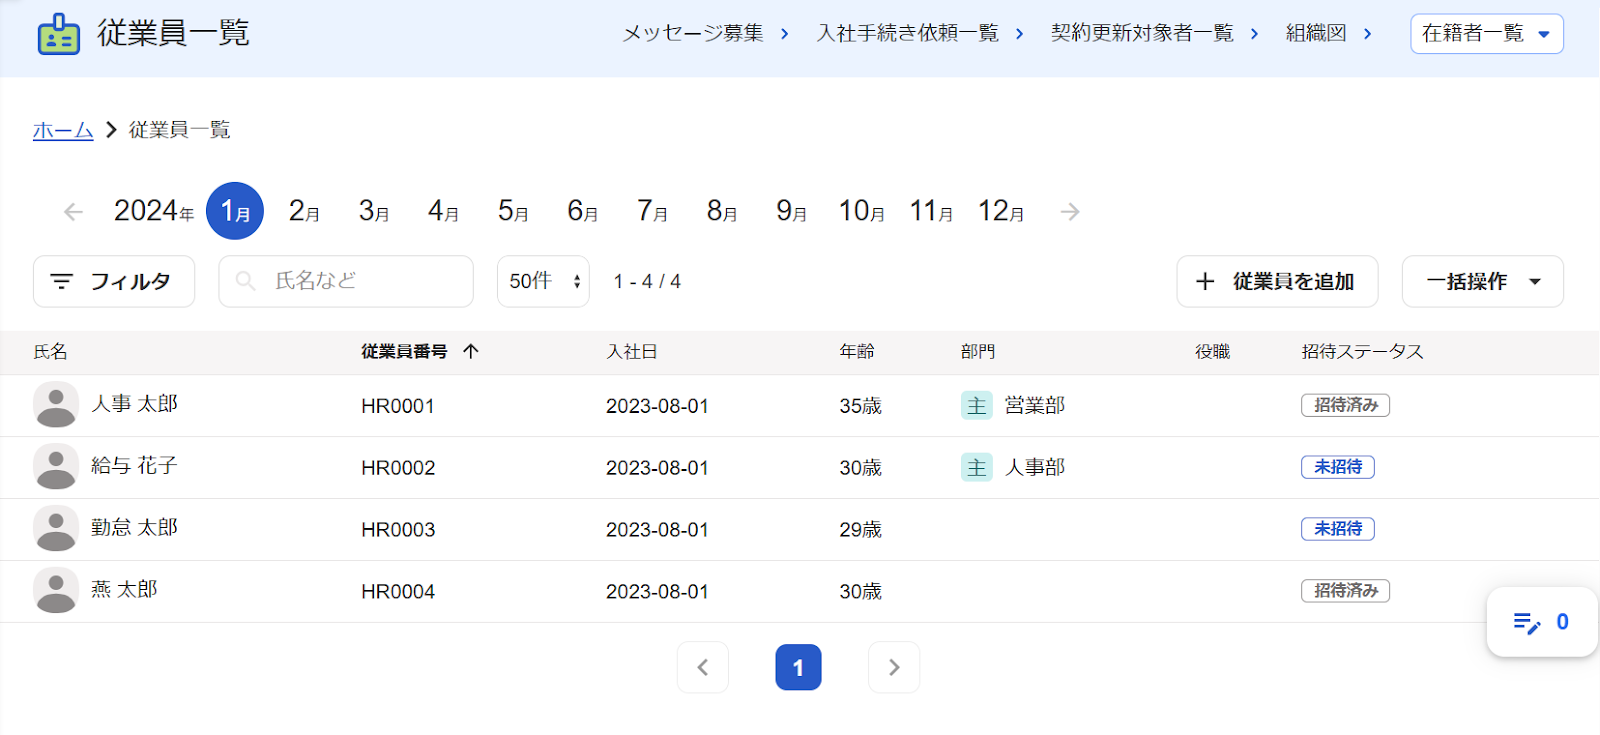
Task: Click the 氏名 column header
Action: click(x=50, y=351)
